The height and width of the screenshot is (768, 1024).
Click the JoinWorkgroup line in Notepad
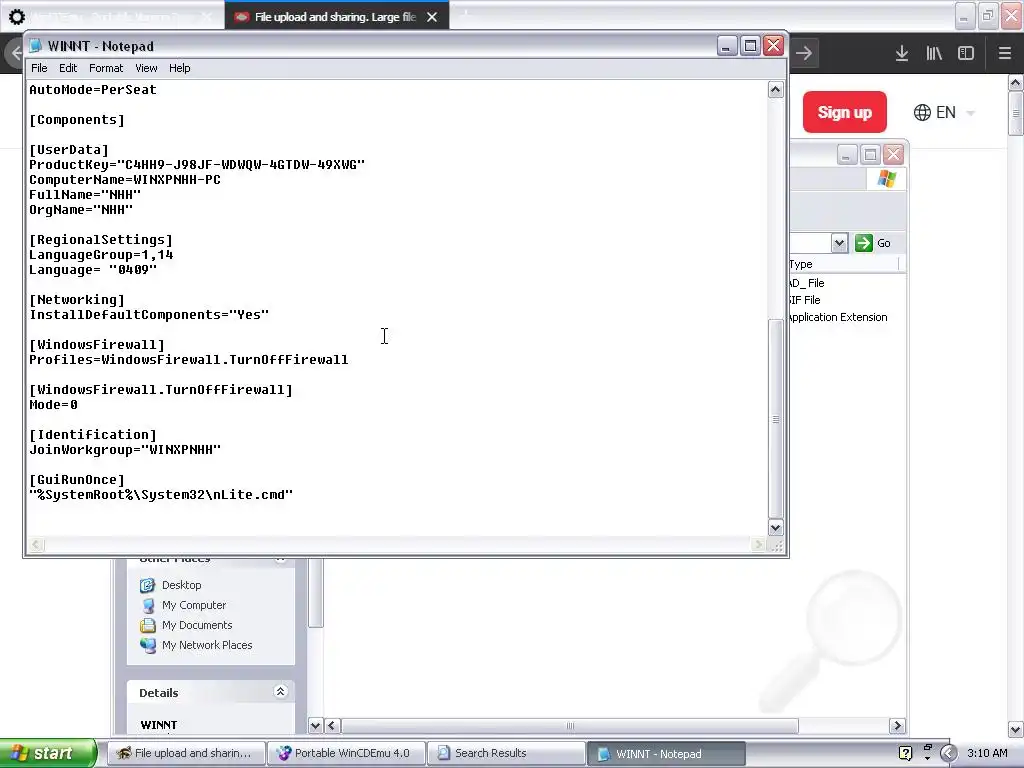tap(125, 449)
